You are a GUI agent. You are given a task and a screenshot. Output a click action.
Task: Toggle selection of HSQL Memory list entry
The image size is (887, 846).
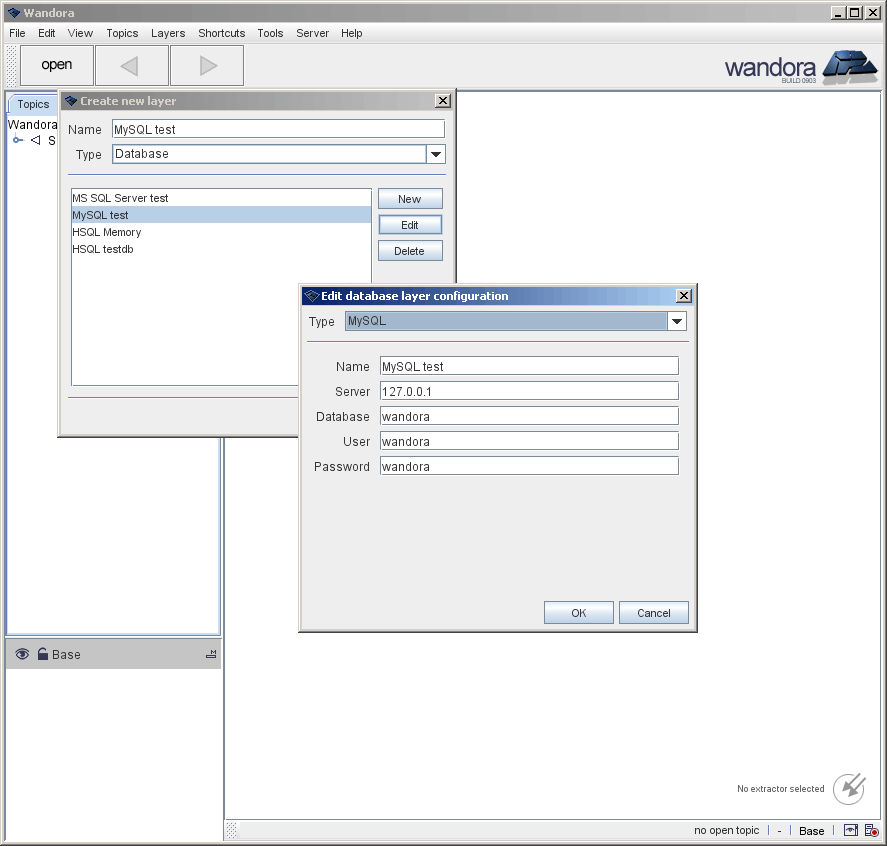pyautogui.click(x=106, y=232)
